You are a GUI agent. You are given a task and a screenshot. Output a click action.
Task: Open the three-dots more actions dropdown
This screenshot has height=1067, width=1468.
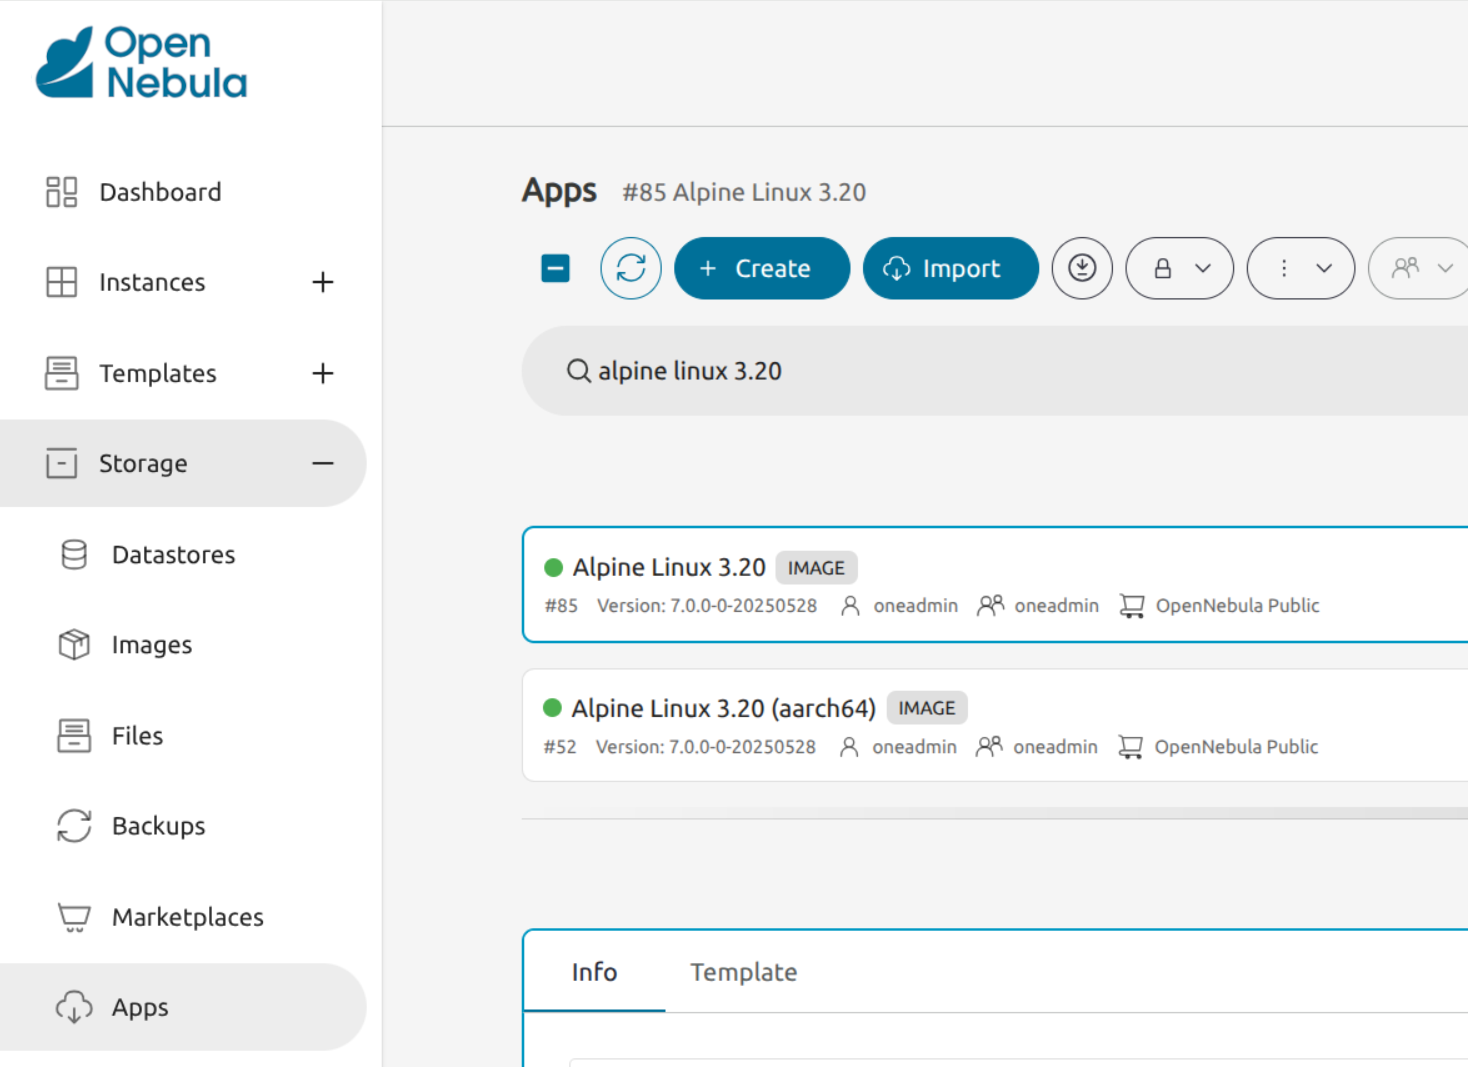tap(1300, 268)
